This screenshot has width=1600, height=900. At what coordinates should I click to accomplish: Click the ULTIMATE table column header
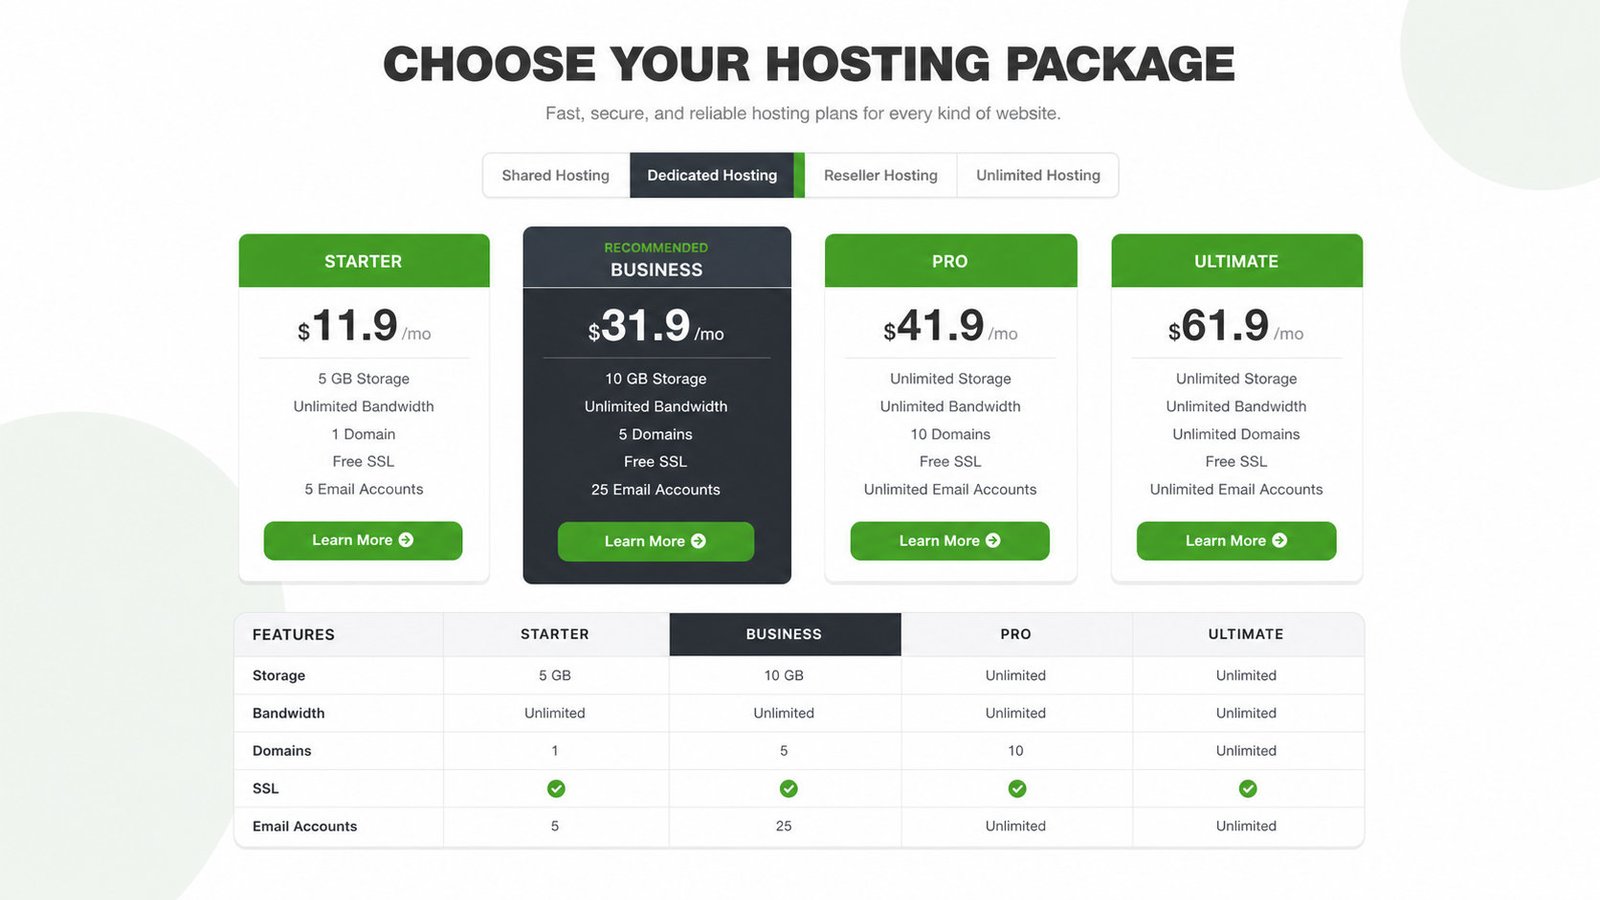coord(1246,634)
